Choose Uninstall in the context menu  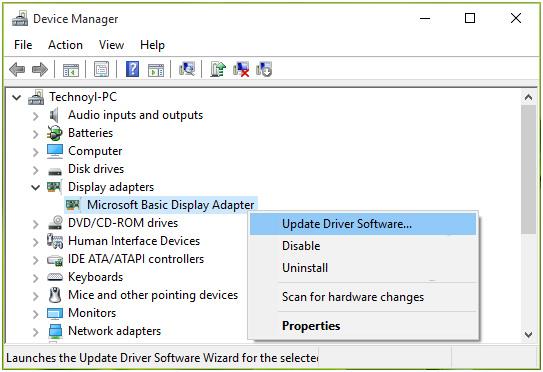click(363, 268)
